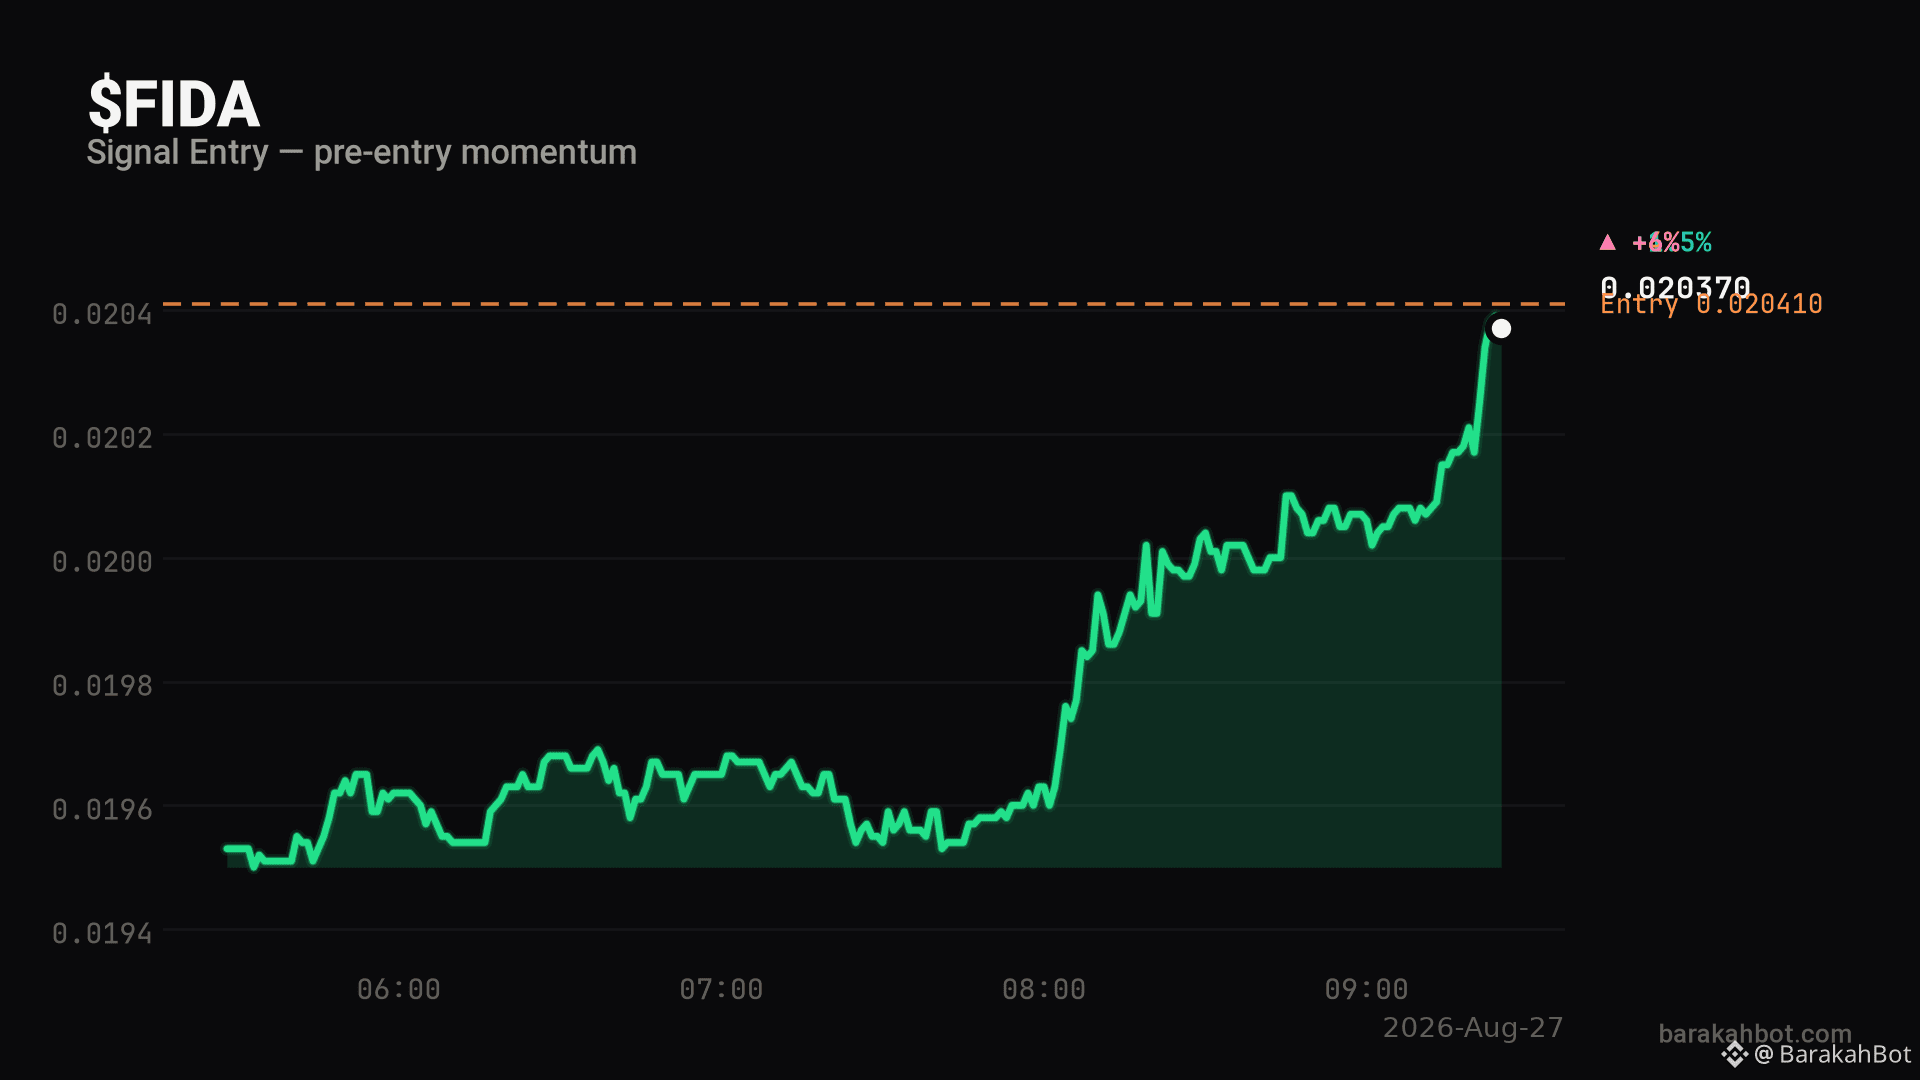Click the white latest-price dot on the chart
Screen dimensions: 1920x1080
tap(1501, 328)
